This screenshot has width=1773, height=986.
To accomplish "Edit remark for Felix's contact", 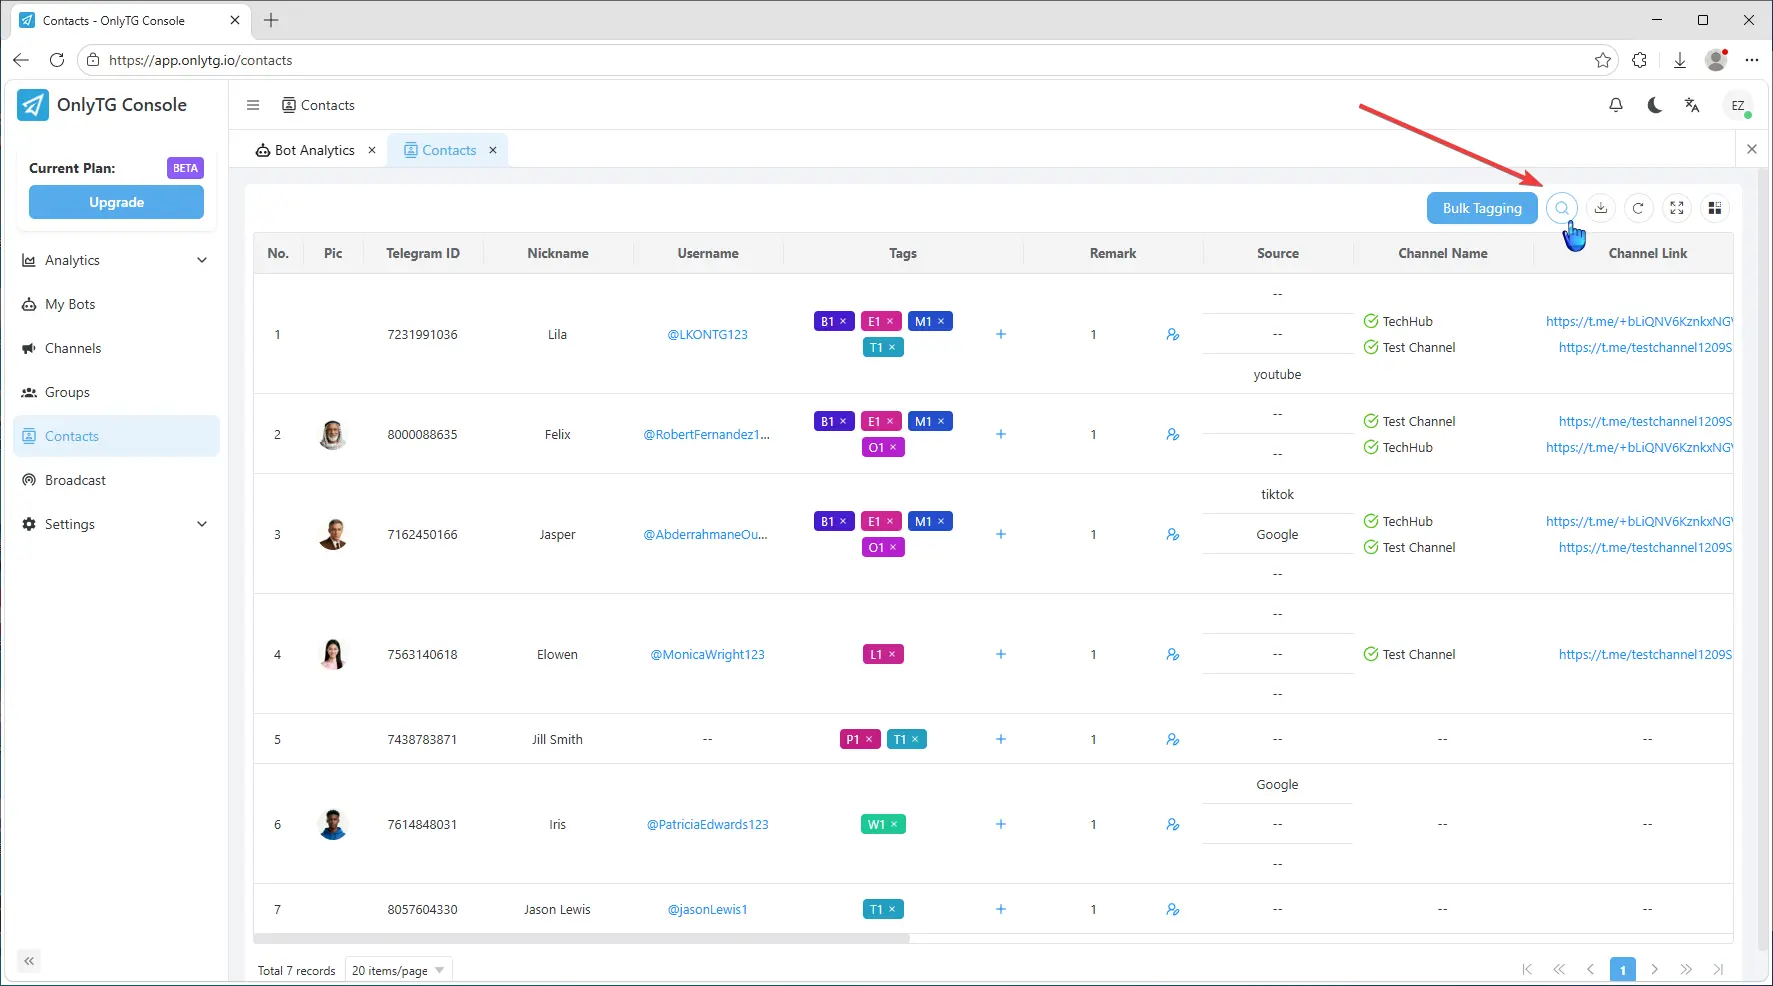I will tap(1172, 434).
